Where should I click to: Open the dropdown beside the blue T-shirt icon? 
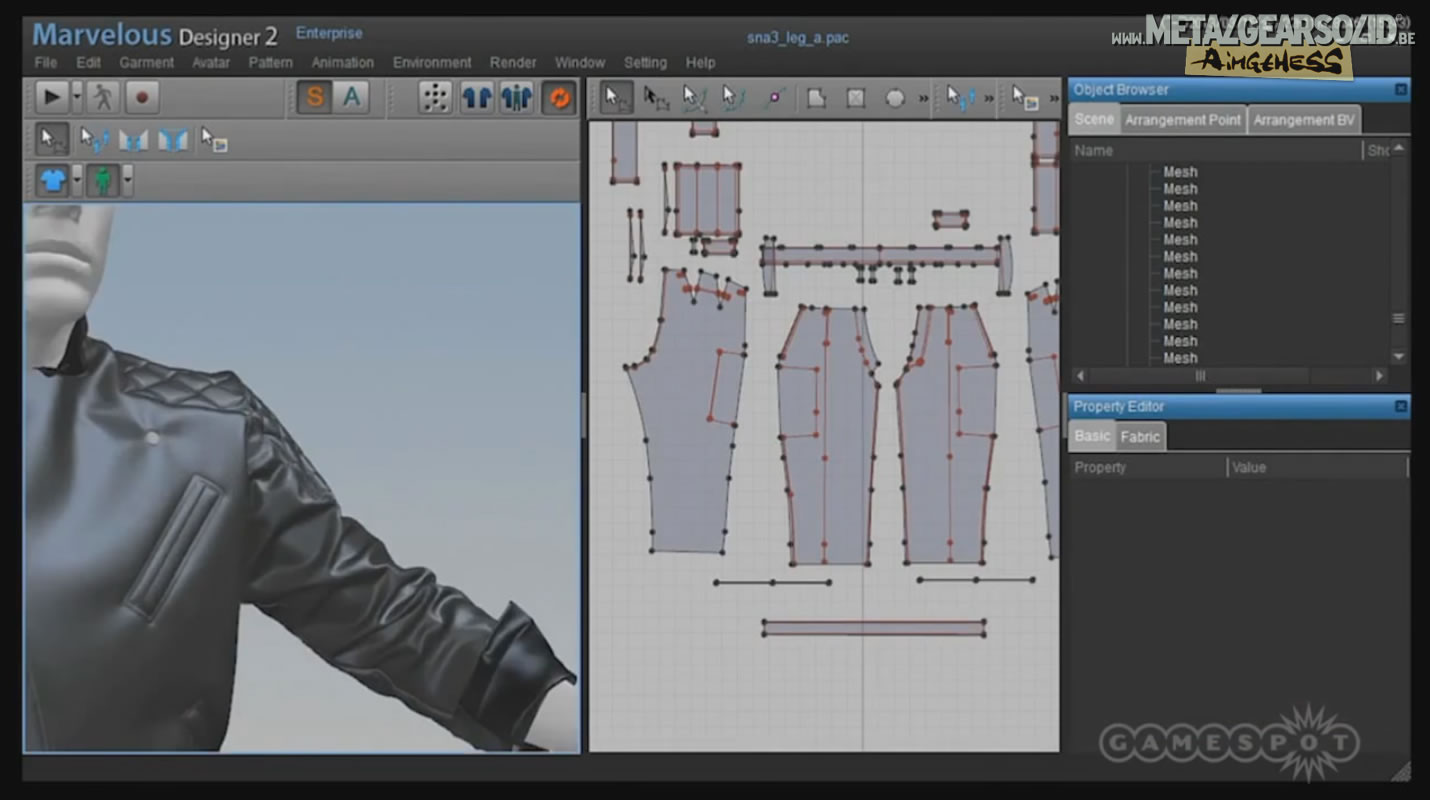point(77,181)
